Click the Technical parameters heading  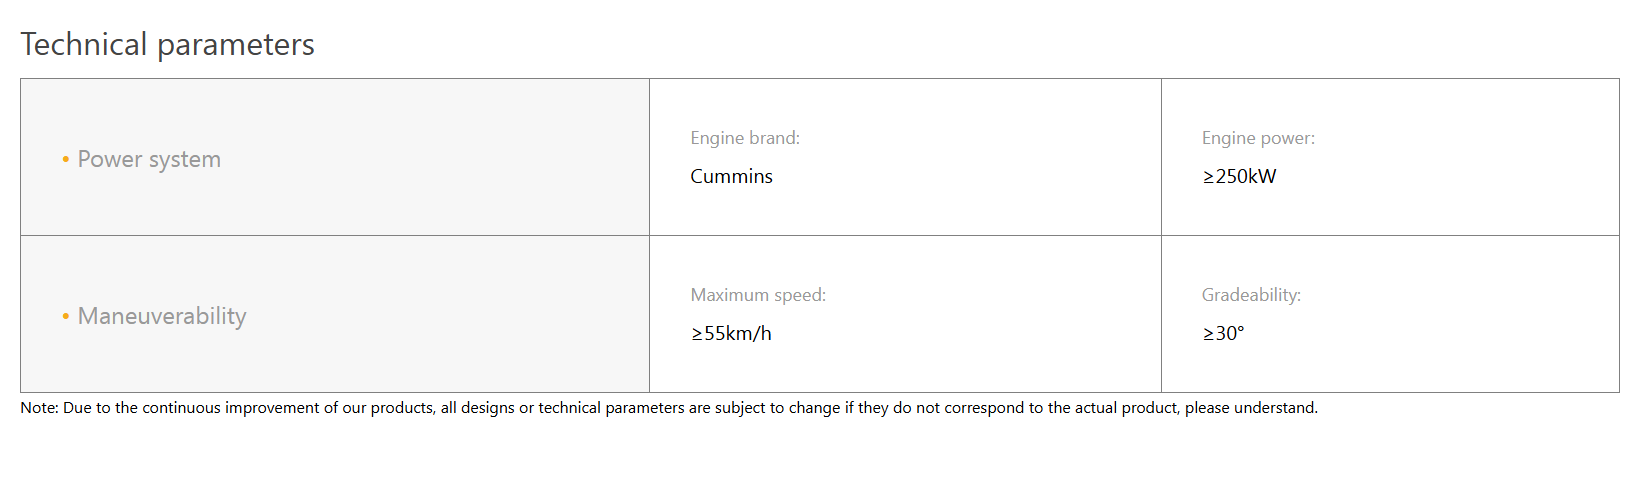click(168, 45)
